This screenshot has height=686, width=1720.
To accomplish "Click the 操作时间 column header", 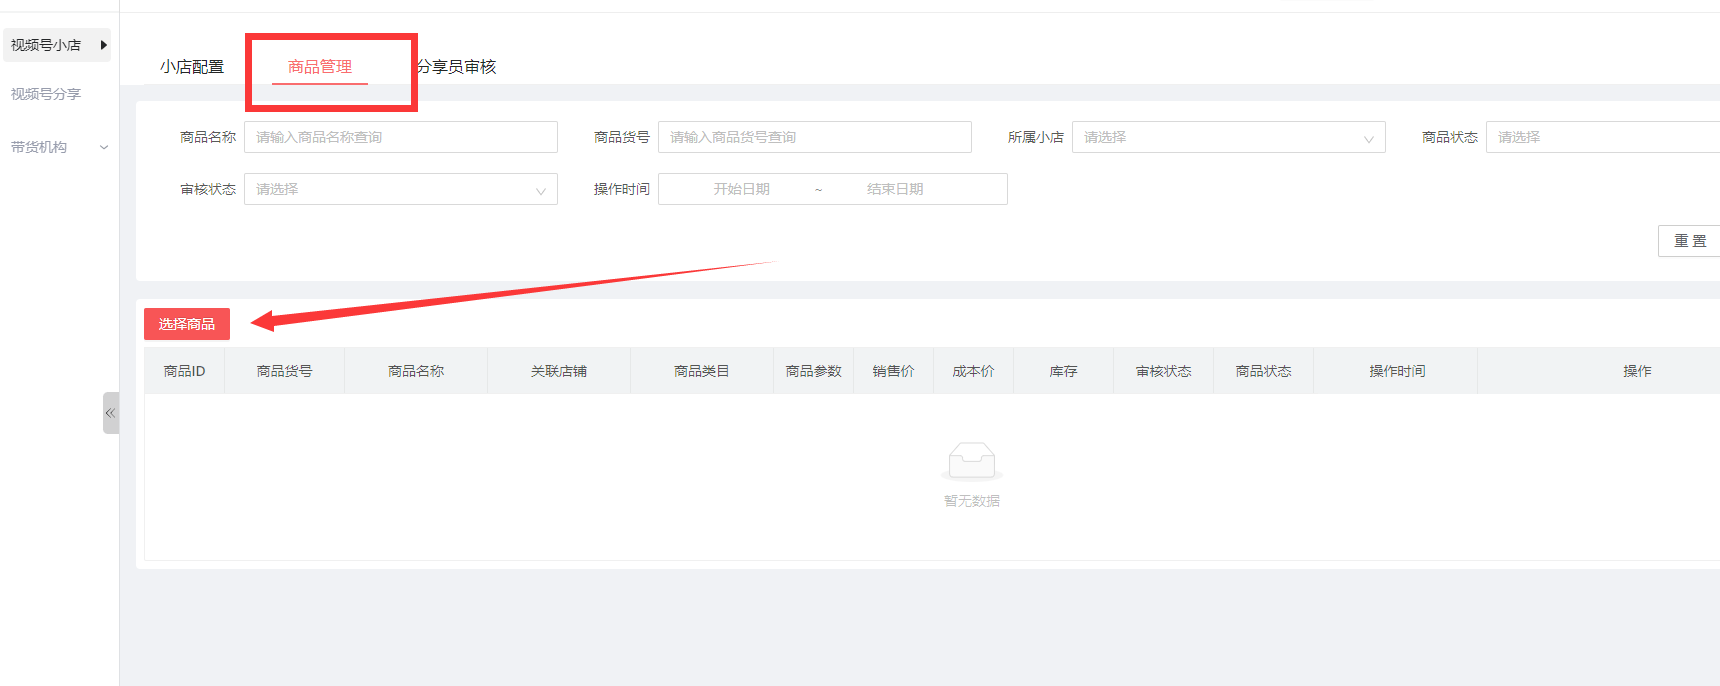I will tap(1396, 371).
